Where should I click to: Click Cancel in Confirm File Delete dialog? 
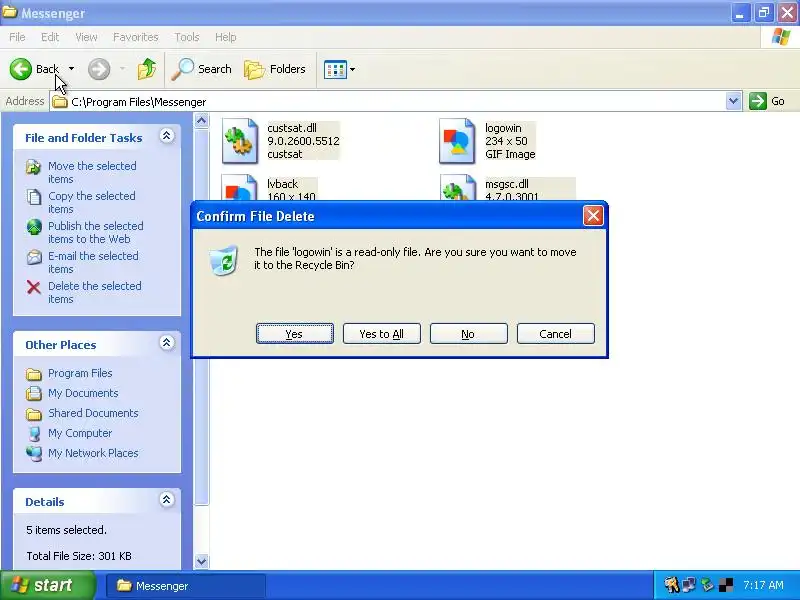556,334
